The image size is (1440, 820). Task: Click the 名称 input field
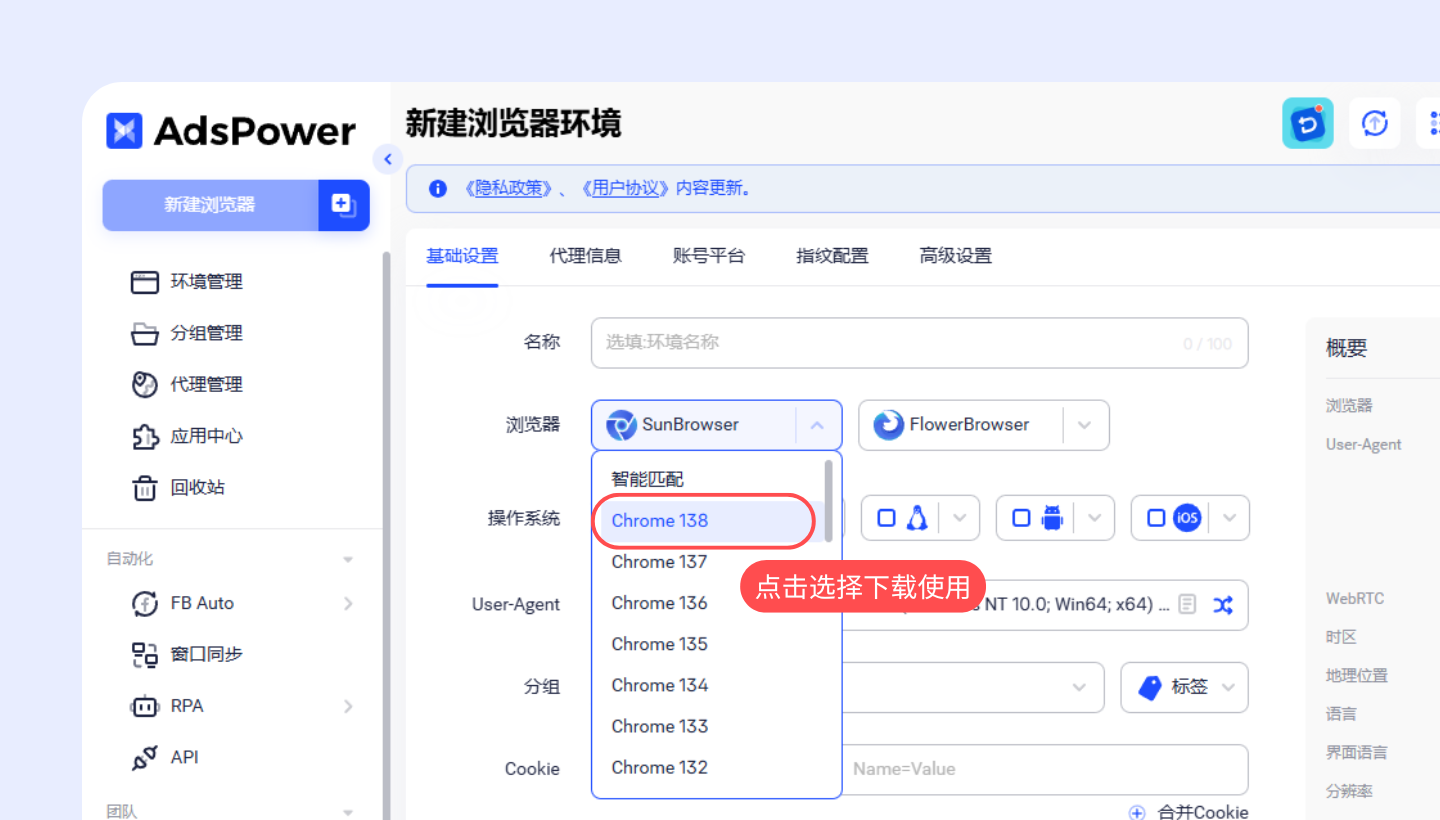click(919, 343)
